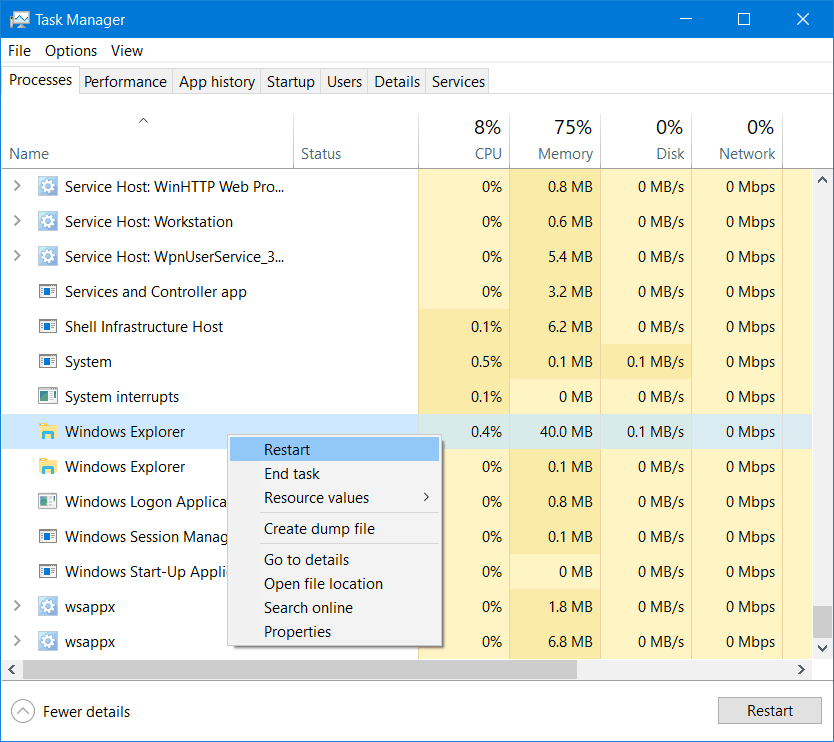Click the System interrupts process icon
The image size is (834, 742).
(48, 396)
